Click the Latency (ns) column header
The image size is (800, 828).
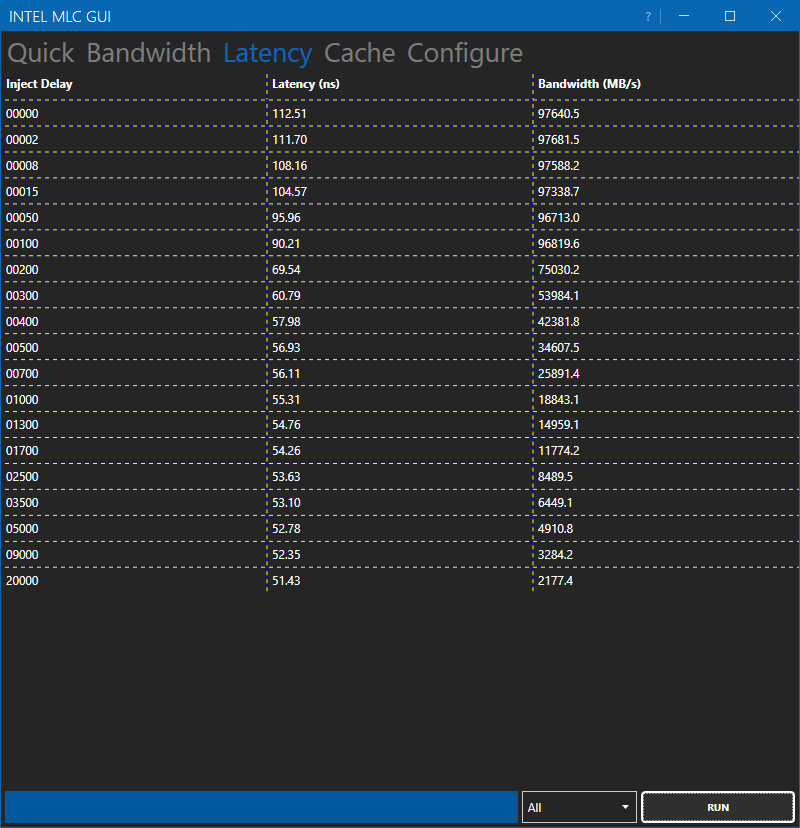(306, 84)
